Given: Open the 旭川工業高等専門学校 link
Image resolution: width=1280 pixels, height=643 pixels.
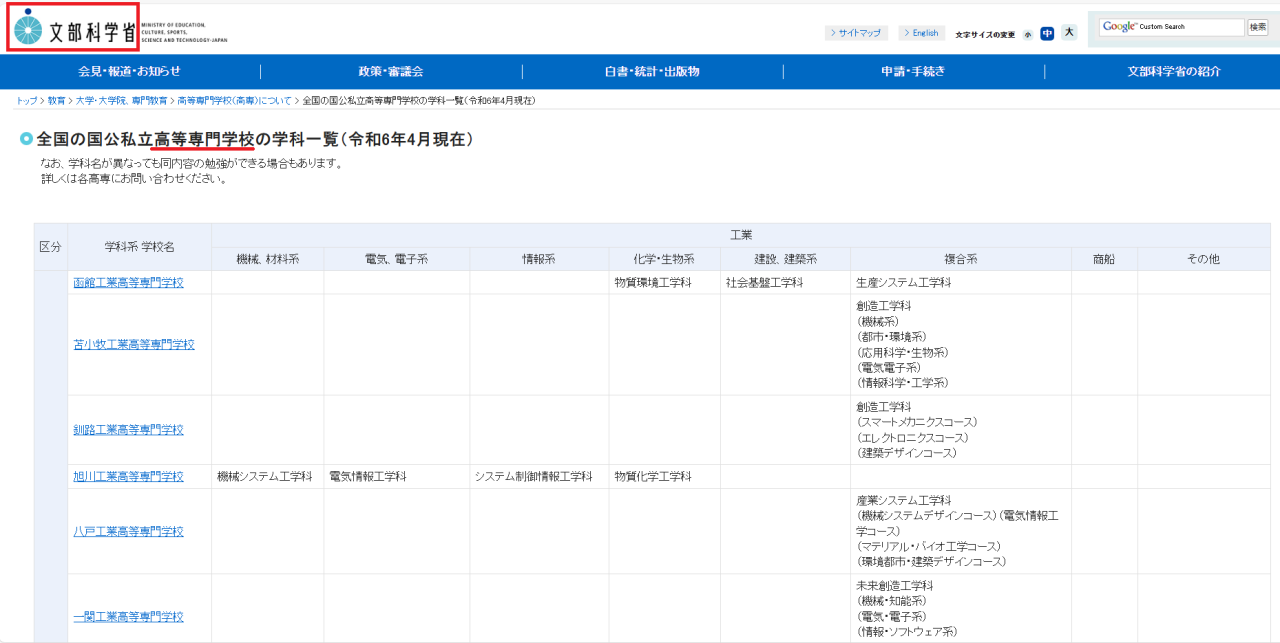Looking at the screenshot, I should (x=128, y=477).
